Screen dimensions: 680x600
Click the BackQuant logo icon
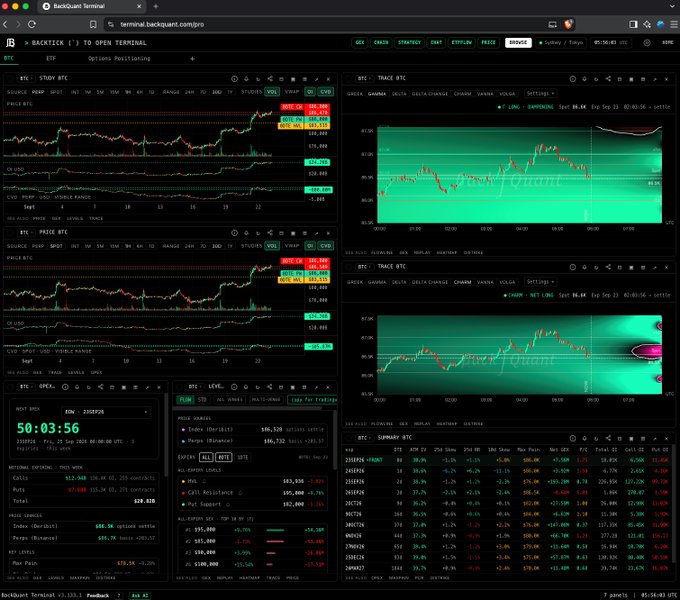tap(10, 42)
